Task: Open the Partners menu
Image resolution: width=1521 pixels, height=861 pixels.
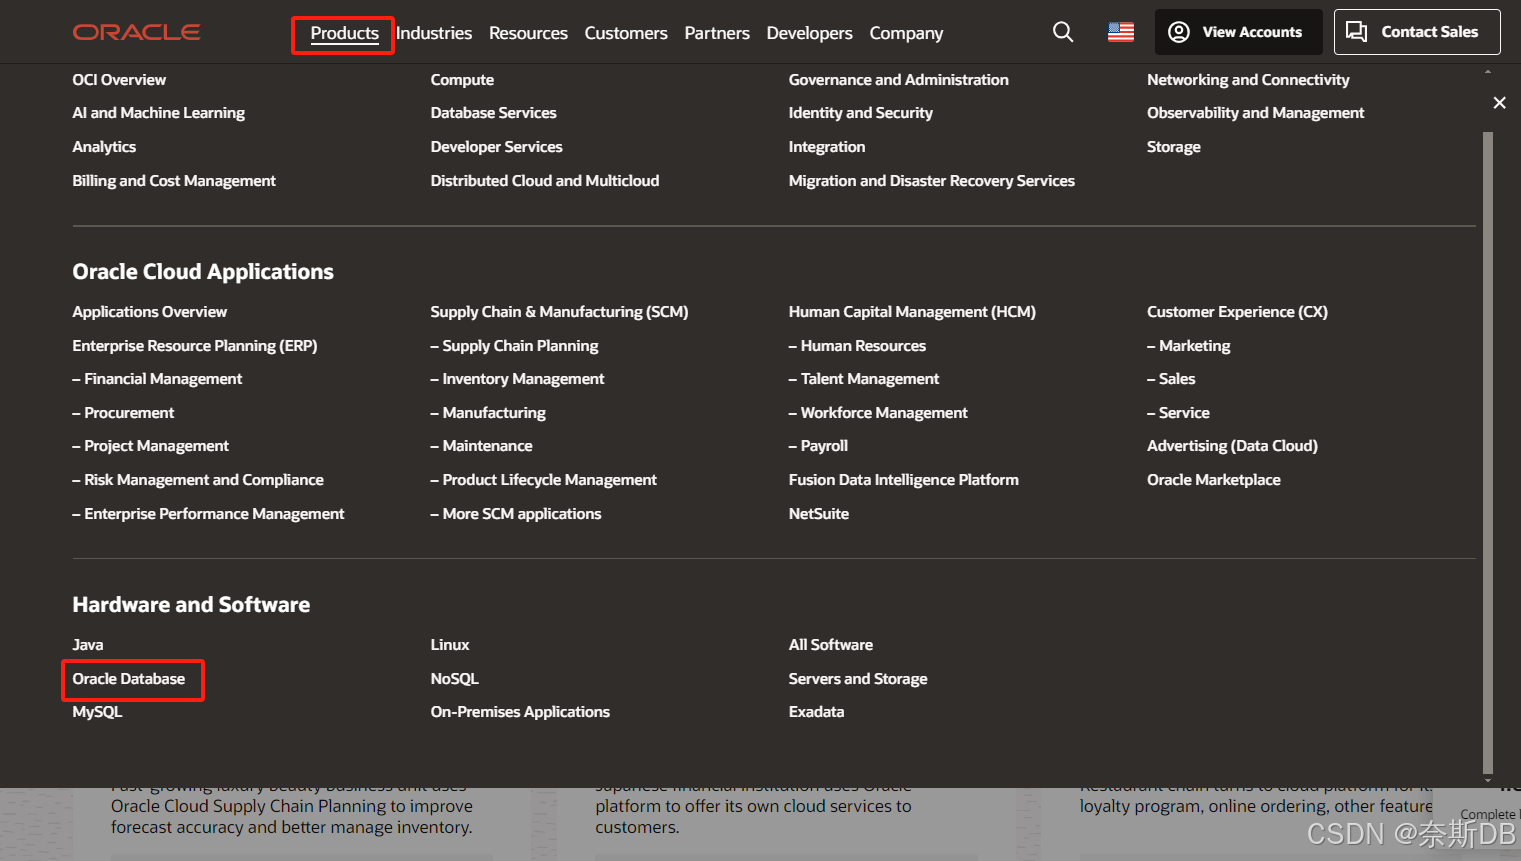Action: (717, 33)
